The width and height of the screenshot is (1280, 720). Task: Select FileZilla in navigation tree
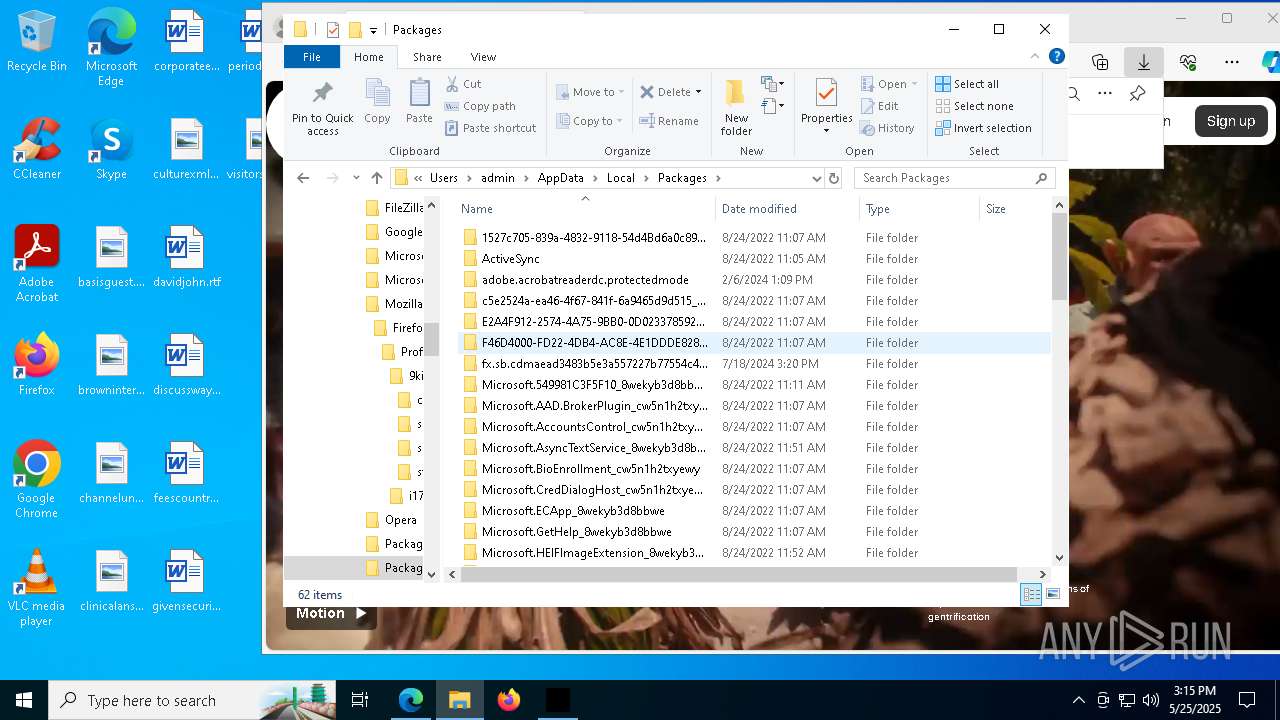(403, 208)
